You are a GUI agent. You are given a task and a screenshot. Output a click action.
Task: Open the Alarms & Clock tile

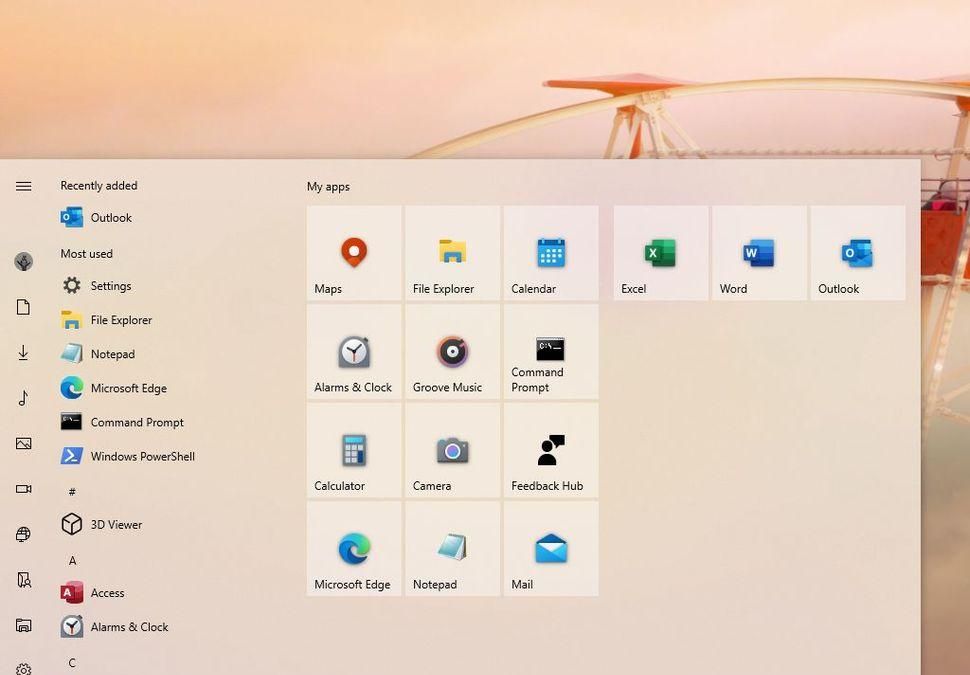coord(353,351)
